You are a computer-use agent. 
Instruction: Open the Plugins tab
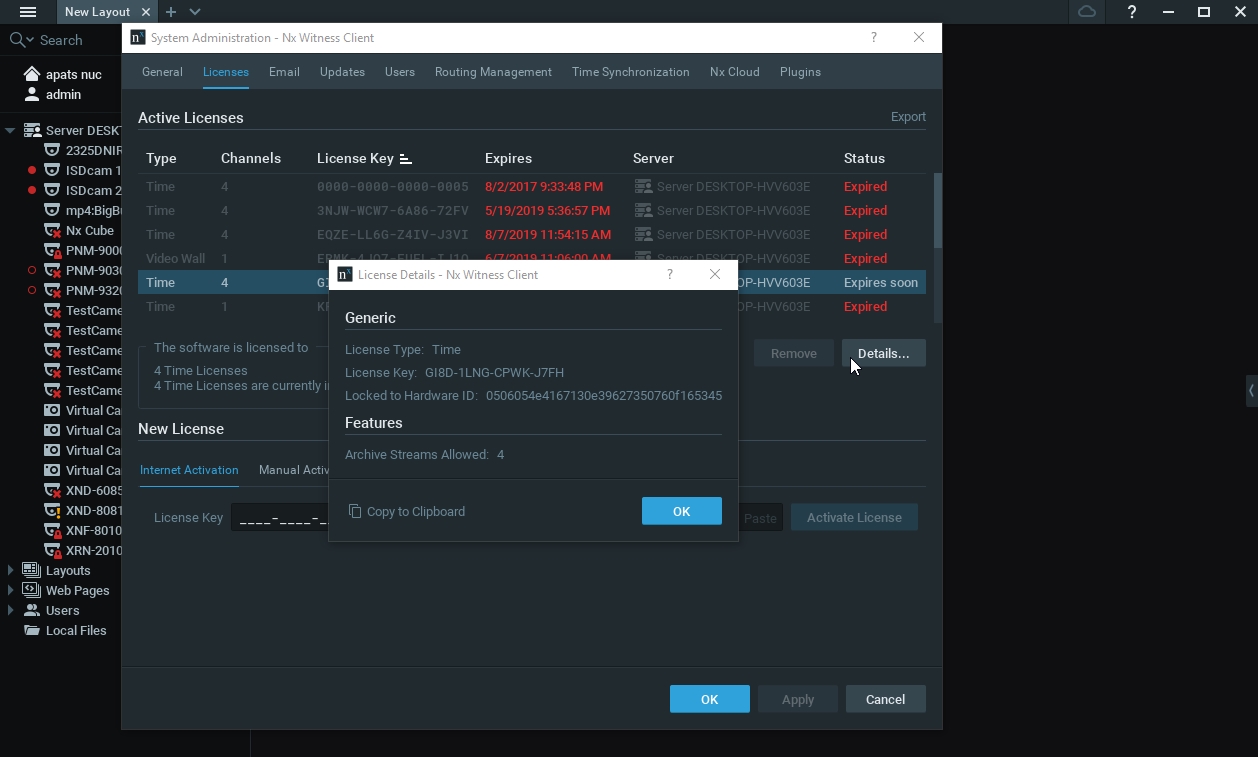click(x=800, y=72)
